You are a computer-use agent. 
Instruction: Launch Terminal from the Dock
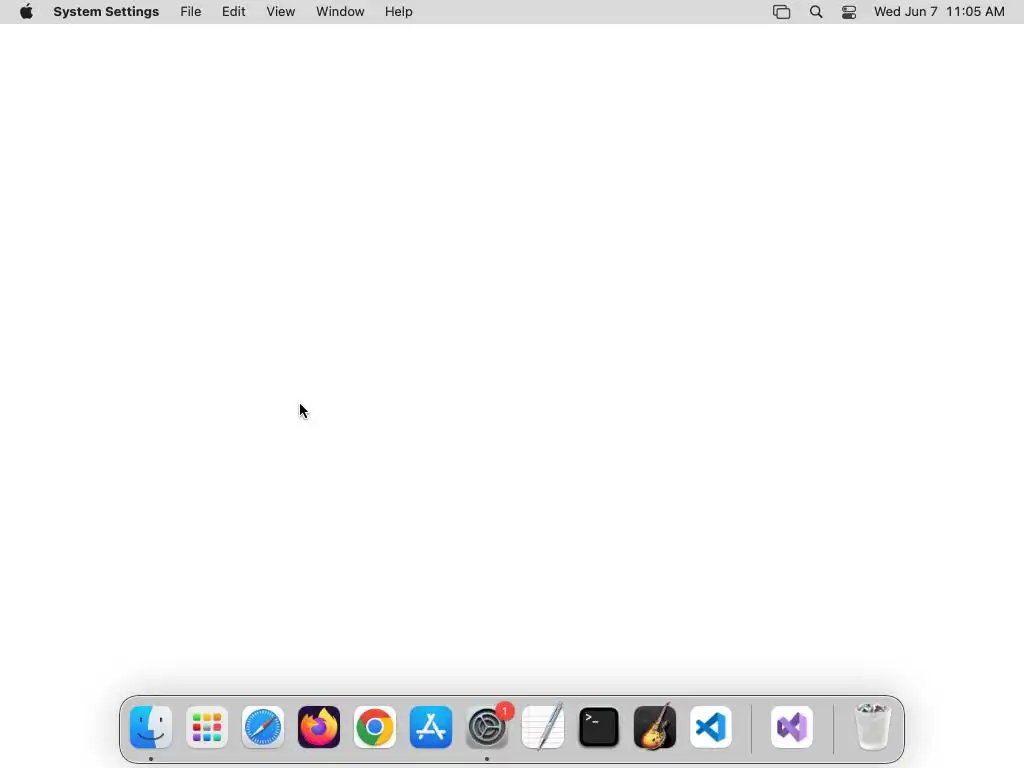(599, 727)
